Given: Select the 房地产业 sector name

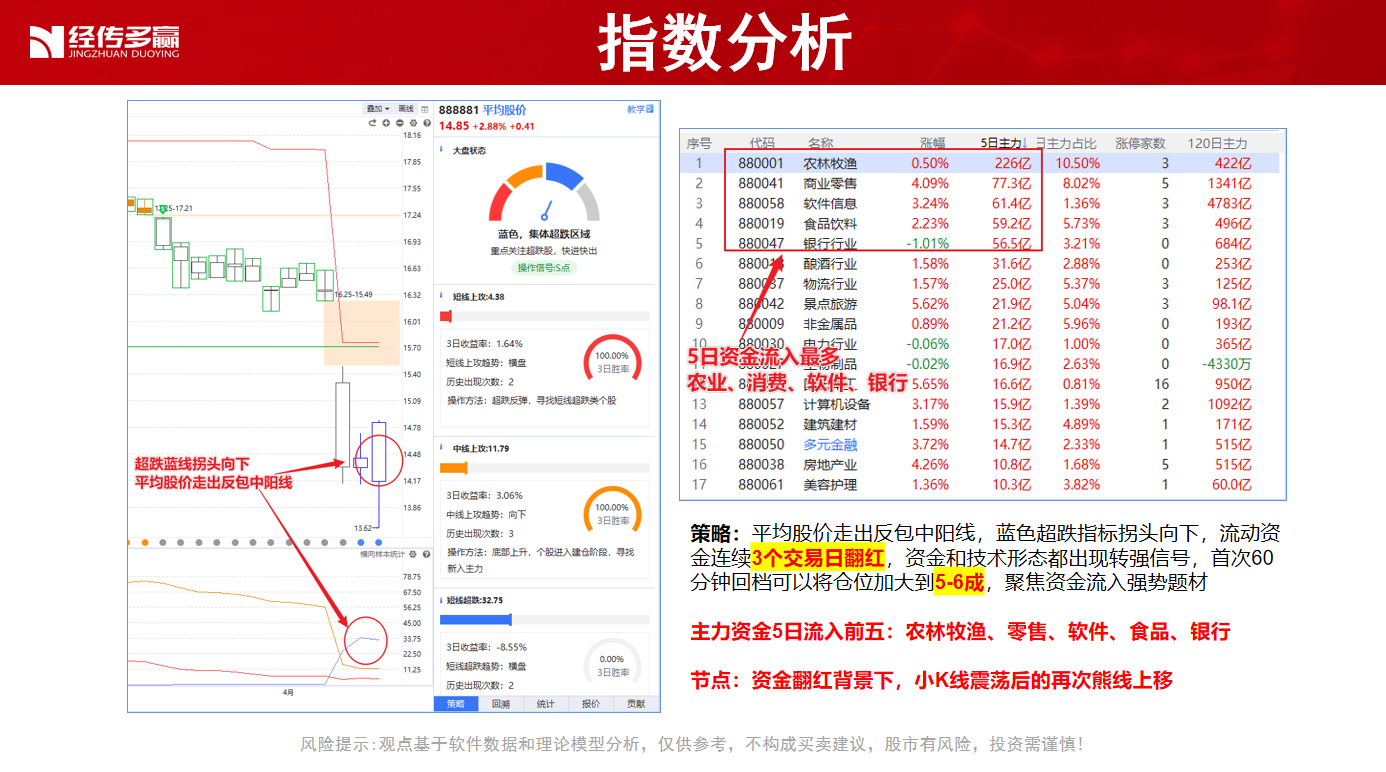Looking at the screenshot, I should (830, 464).
